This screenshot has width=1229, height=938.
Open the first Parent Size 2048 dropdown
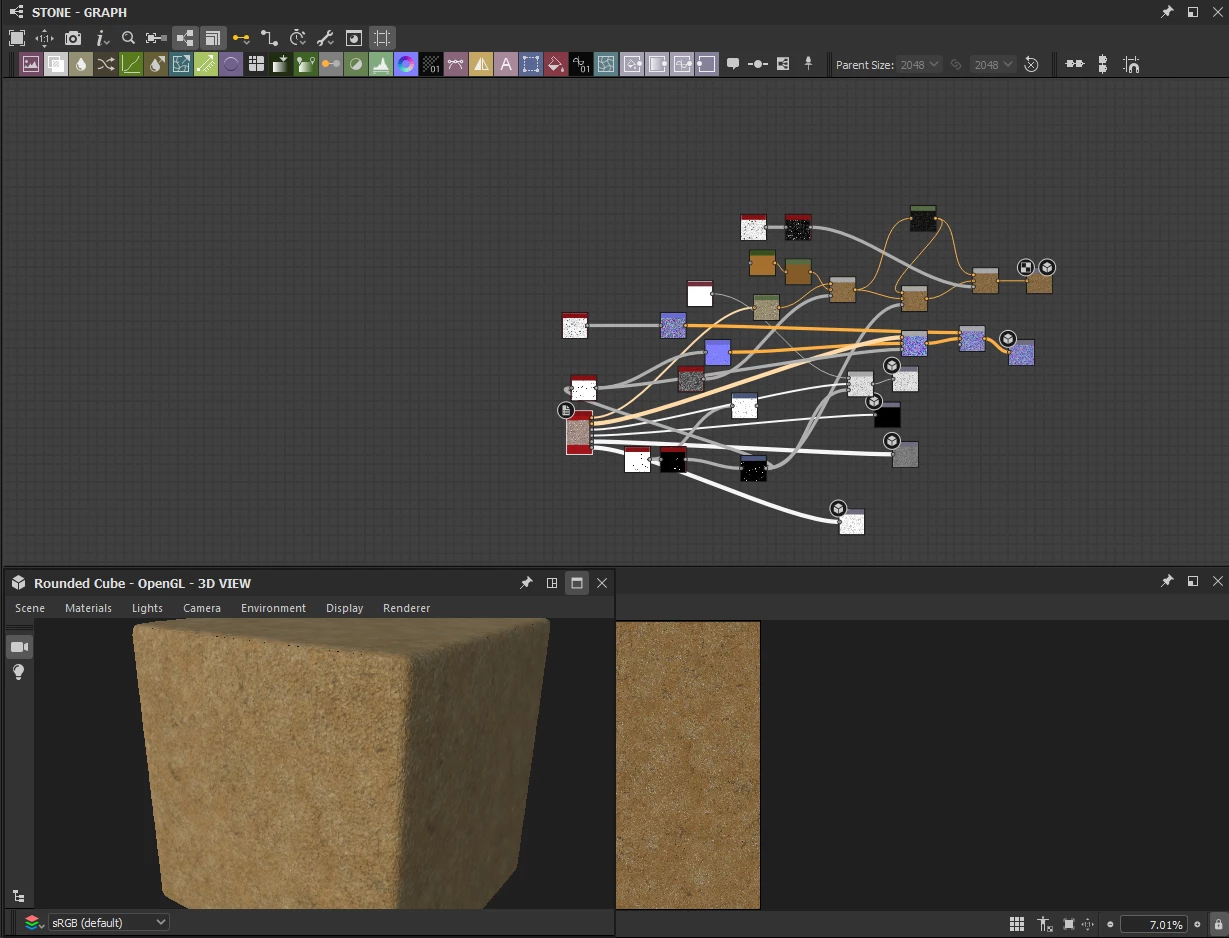[x=919, y=64]
